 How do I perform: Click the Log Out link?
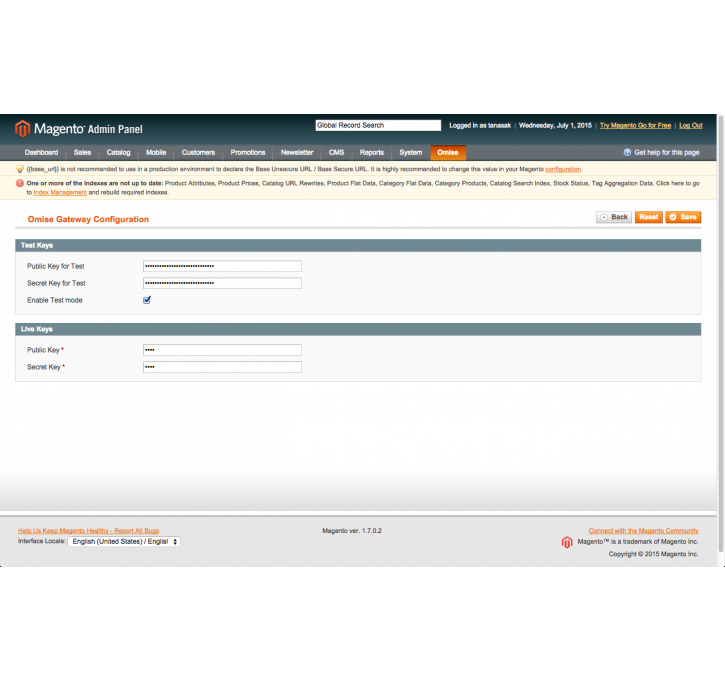[690, 126]
